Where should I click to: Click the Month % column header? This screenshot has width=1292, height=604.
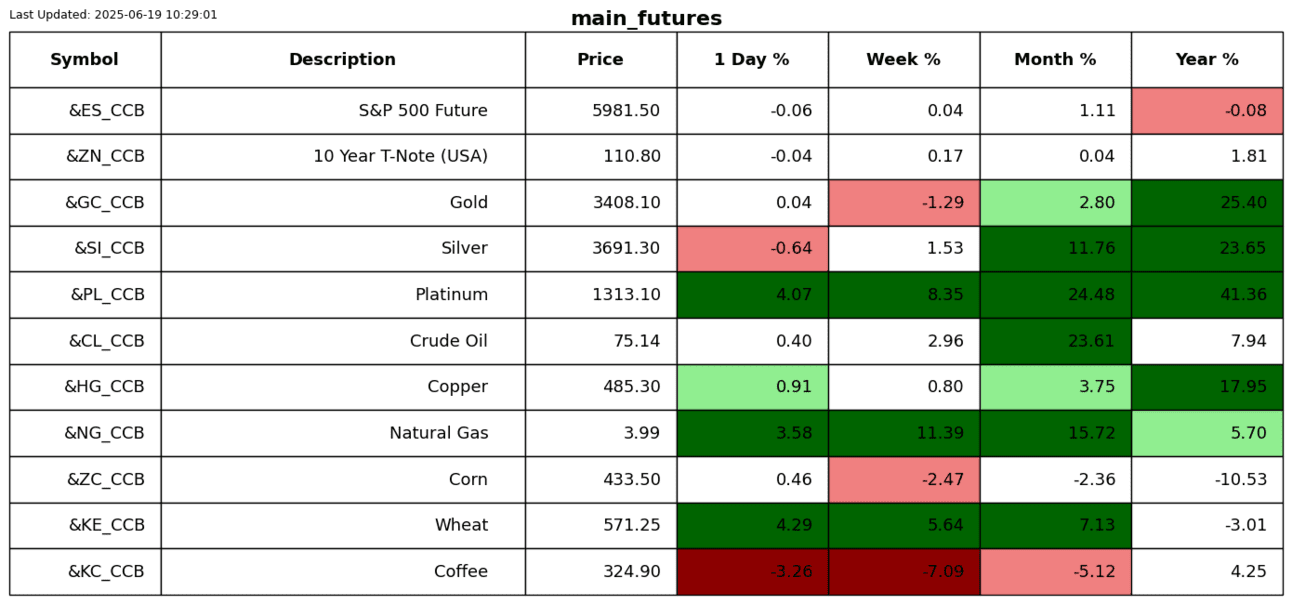[1055, 60]
